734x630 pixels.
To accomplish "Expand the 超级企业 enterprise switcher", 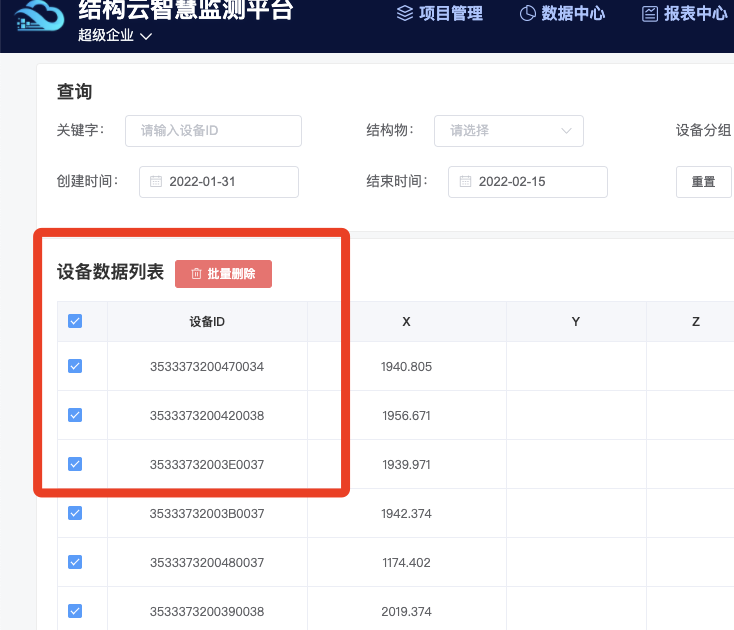I will coord(115,36).
